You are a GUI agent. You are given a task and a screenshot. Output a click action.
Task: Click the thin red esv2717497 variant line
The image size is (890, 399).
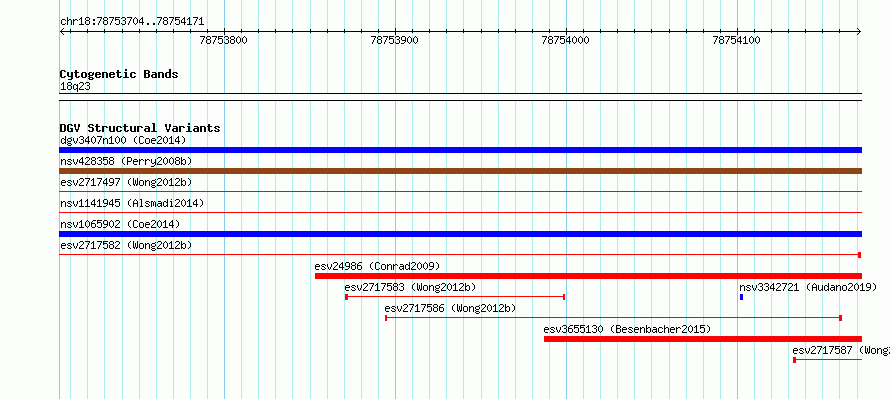(x=460, y=192)
